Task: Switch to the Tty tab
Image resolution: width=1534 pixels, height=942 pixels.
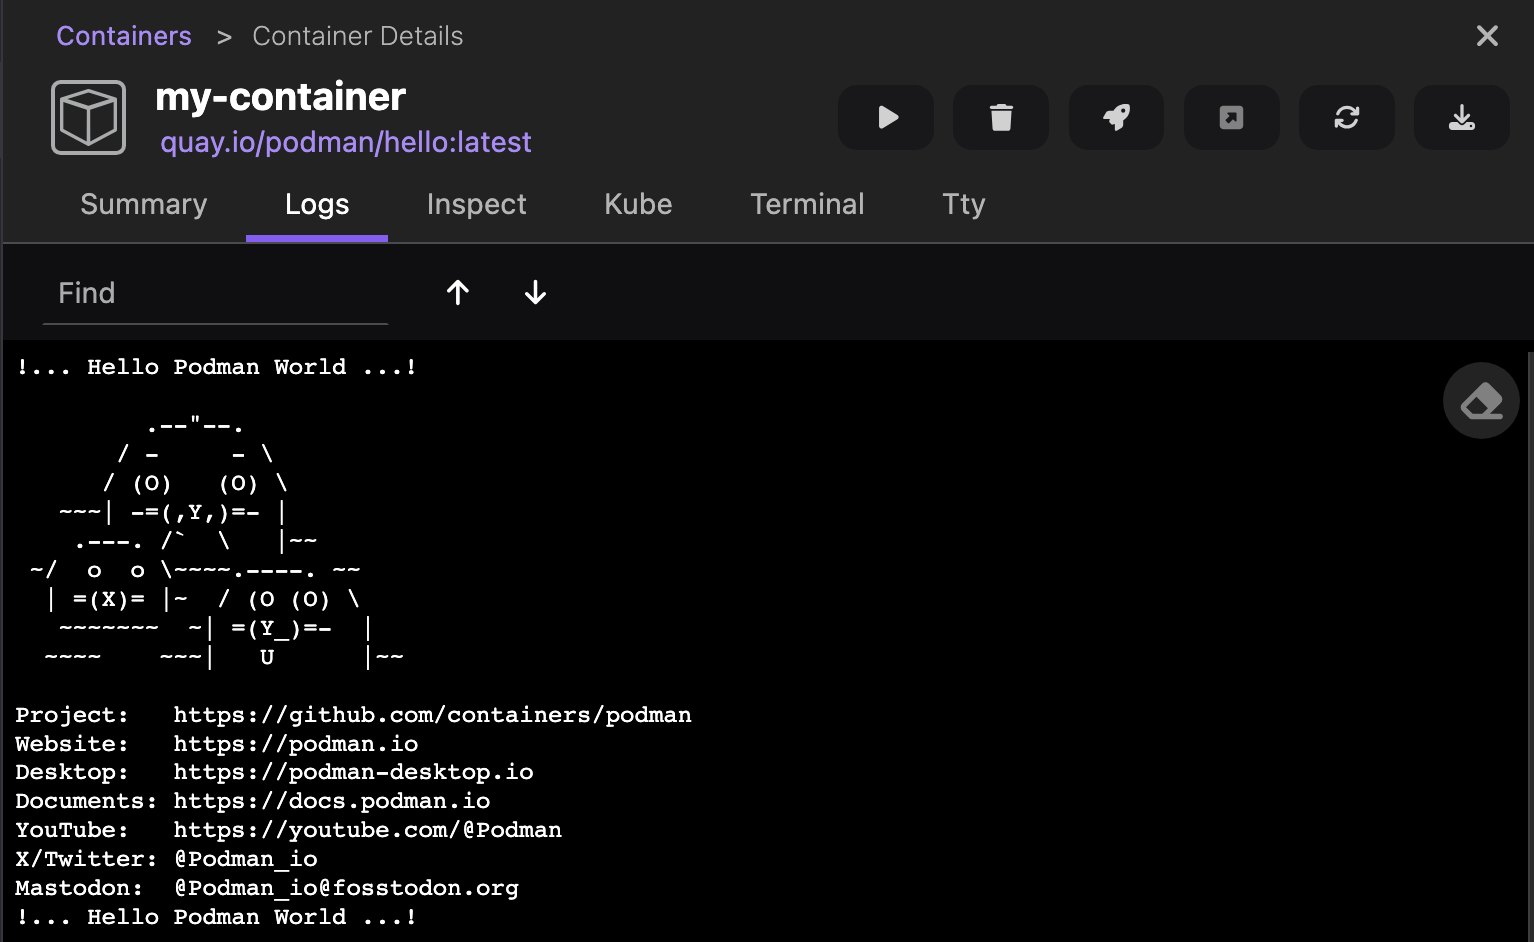Action: pos(964,204)
